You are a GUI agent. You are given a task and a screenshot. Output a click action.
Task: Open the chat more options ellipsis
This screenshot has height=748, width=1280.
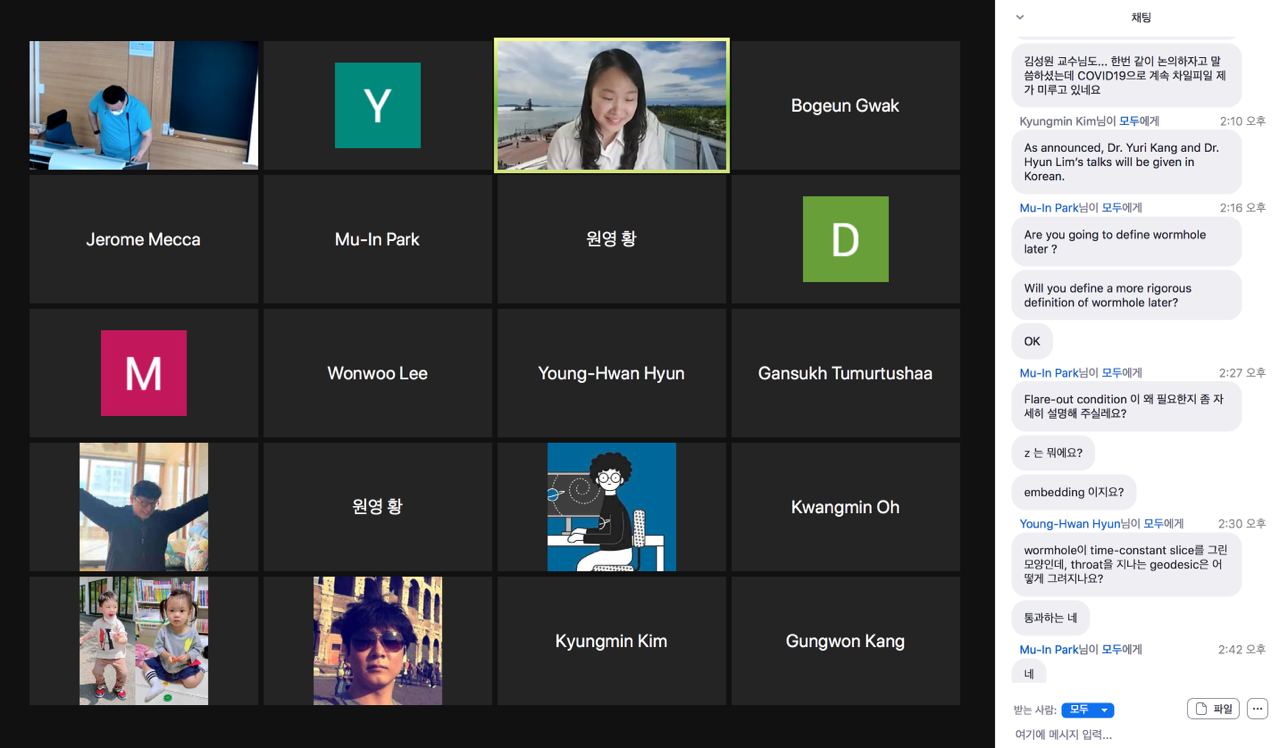[x=1257, y=709]
